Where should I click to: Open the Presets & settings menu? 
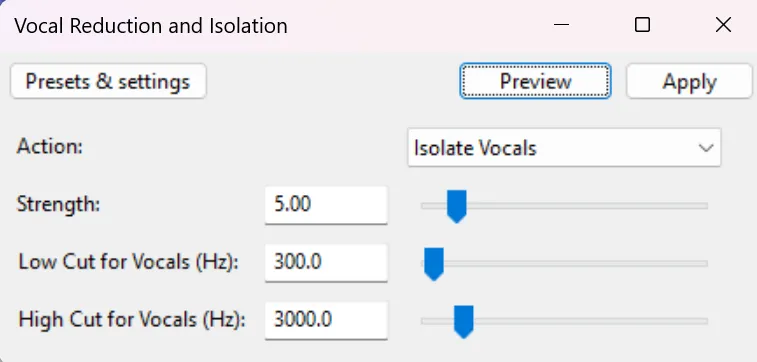pyautogui.click(x=108, y=81)
